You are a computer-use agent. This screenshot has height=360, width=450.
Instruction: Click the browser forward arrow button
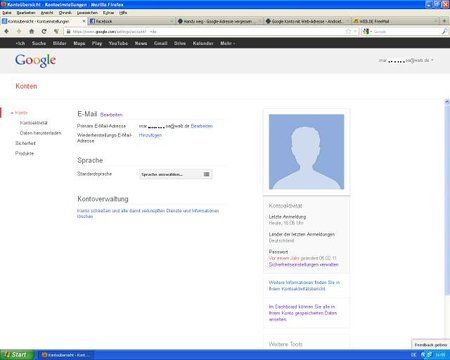pos(19,31)
